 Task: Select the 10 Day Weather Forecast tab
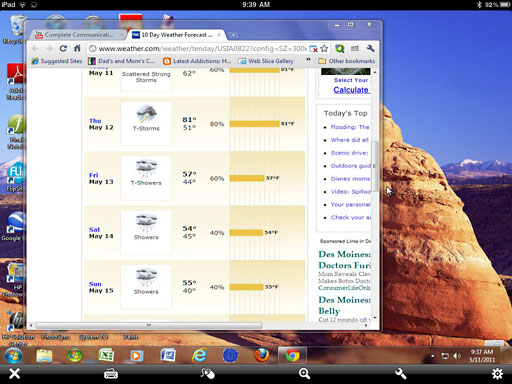[177, 35]
